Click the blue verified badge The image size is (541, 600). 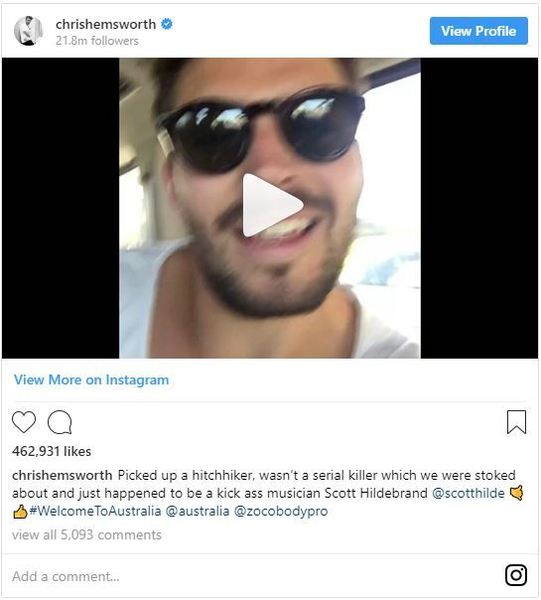coord(166,24)
